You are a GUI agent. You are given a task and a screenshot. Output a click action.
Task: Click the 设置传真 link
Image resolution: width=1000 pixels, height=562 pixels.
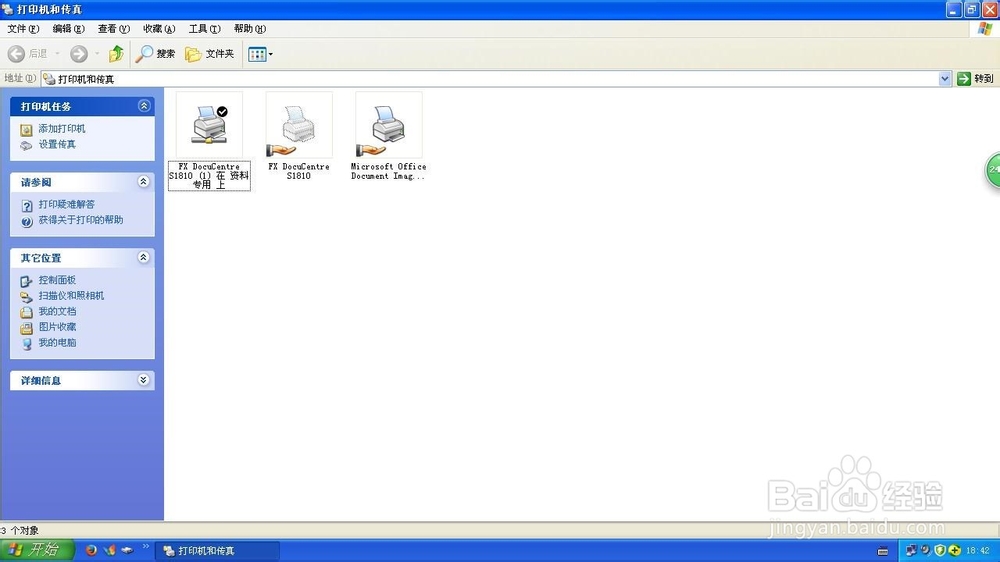(x=57, y=144)
